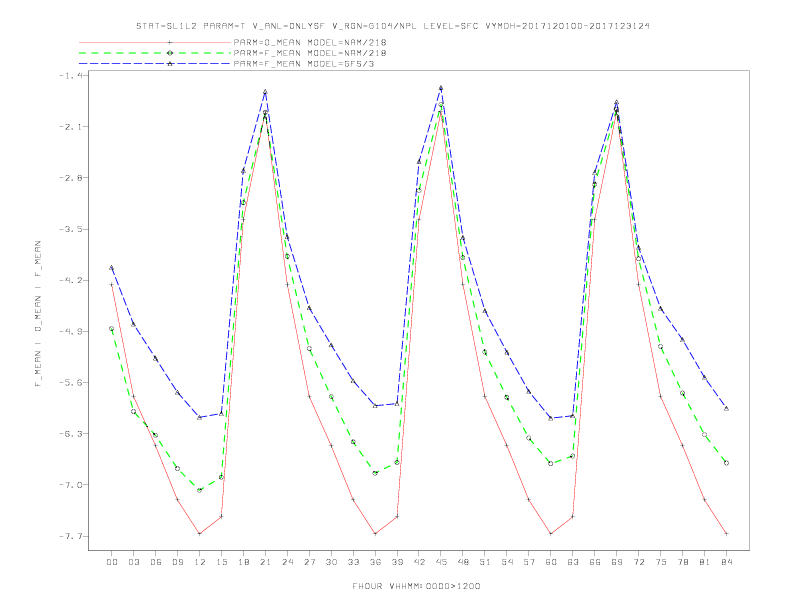
Task: Click forecast hour tick label 48
Action: [x=463, y=562]
